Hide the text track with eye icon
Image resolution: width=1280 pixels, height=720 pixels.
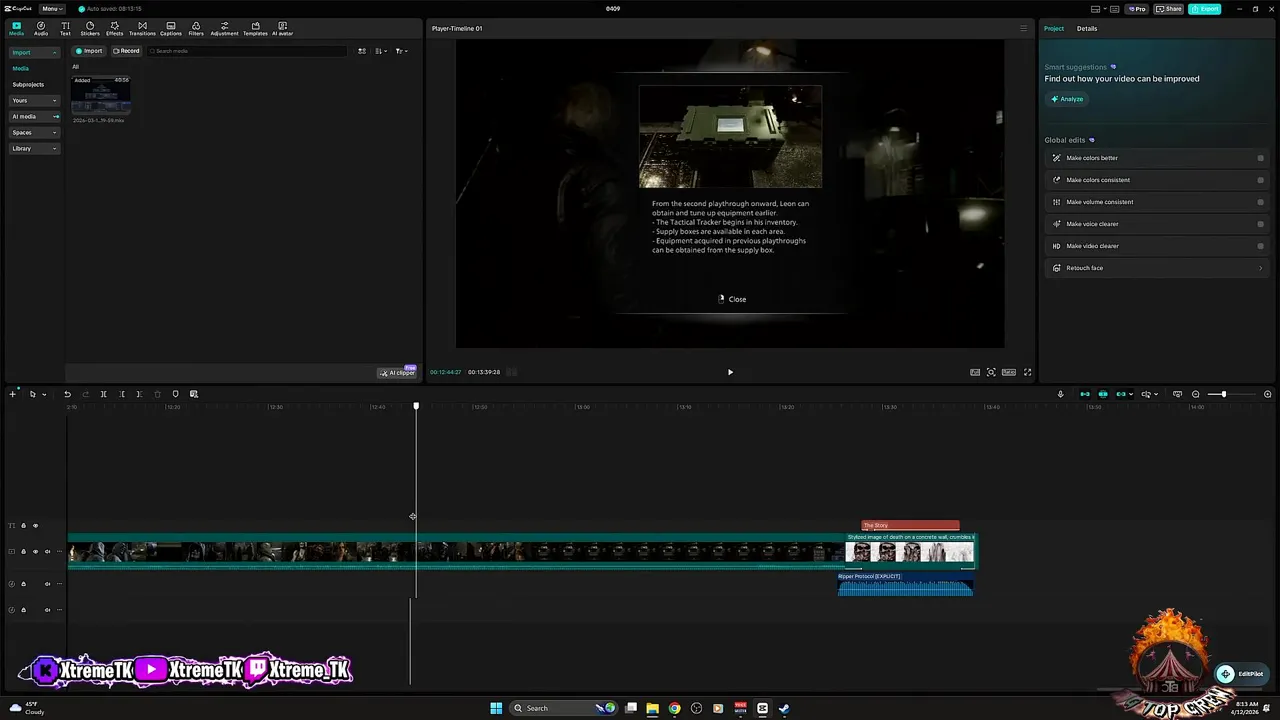click(x=35, y=525)
